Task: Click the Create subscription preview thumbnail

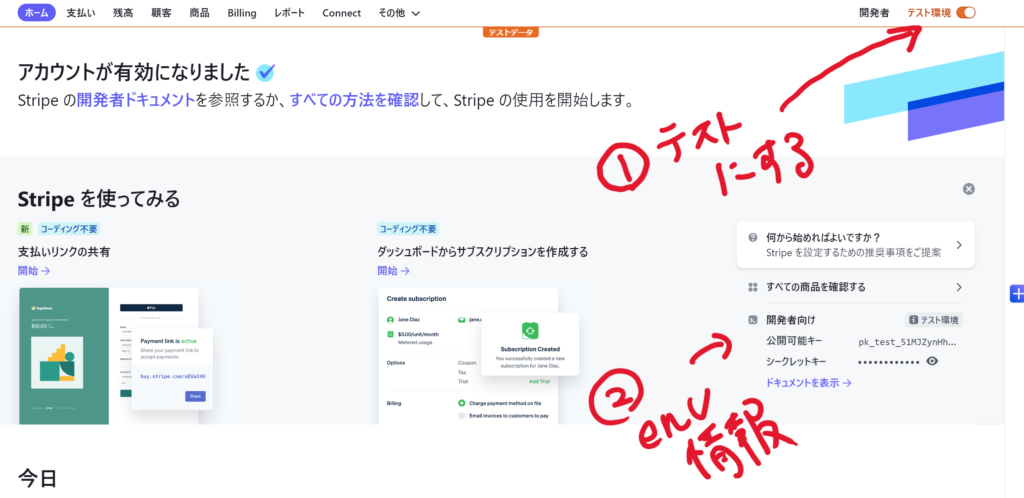Action: coord(479,356)
